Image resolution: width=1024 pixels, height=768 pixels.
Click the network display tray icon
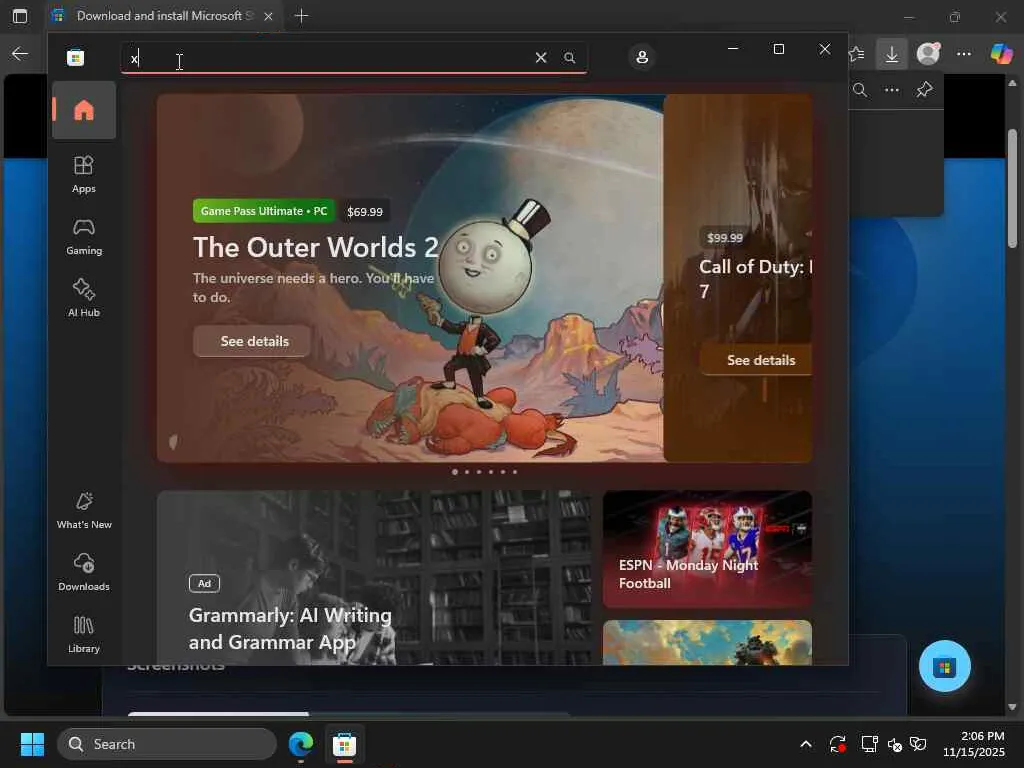click(x=869, y=744)
